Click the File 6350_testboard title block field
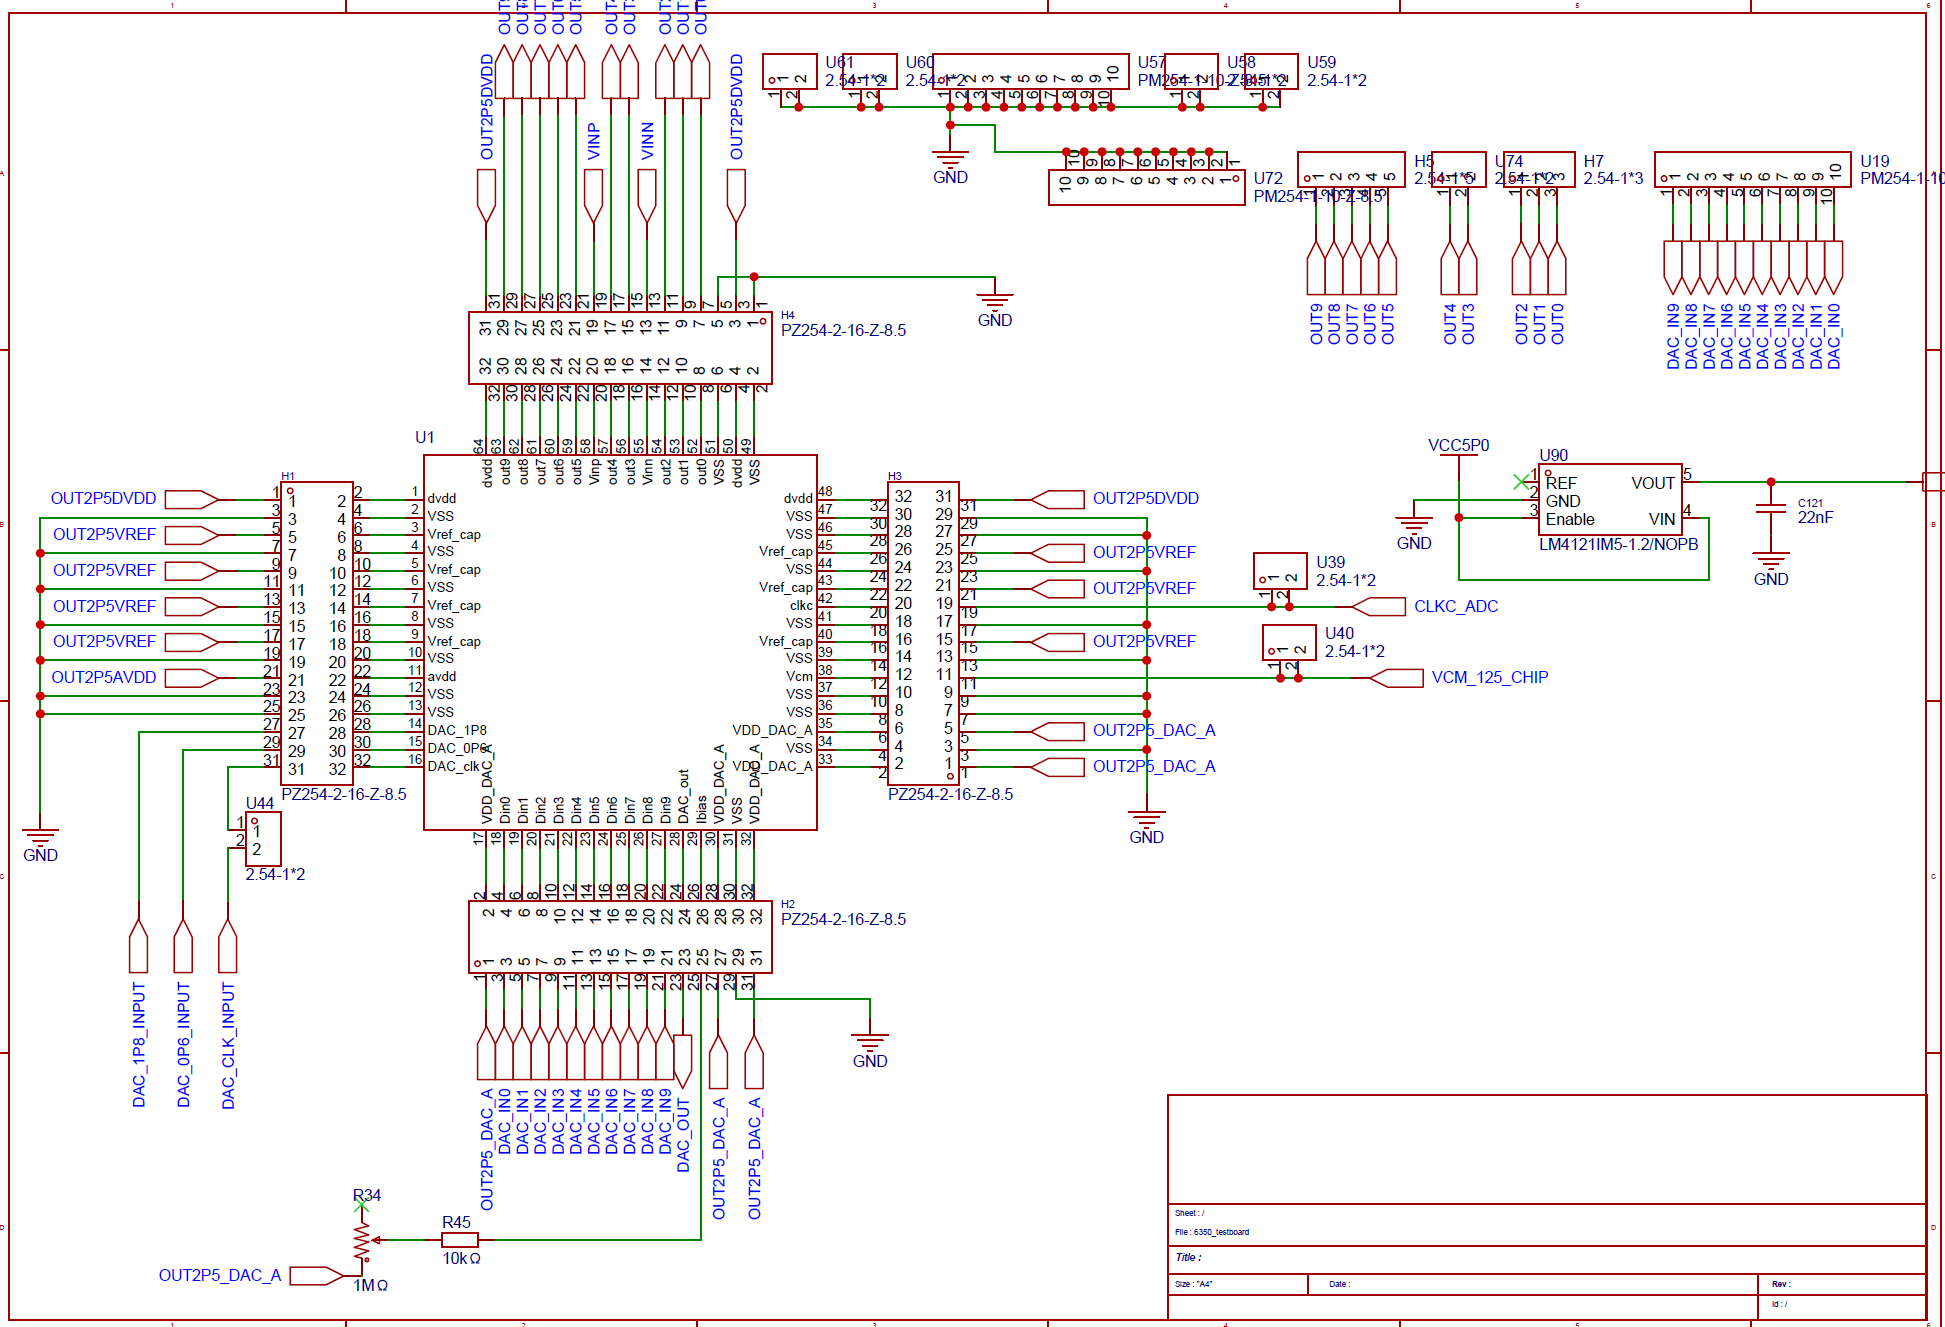Image resolution: width=1945 pixels, height=1327 pixels. tap(1212, 1232)
